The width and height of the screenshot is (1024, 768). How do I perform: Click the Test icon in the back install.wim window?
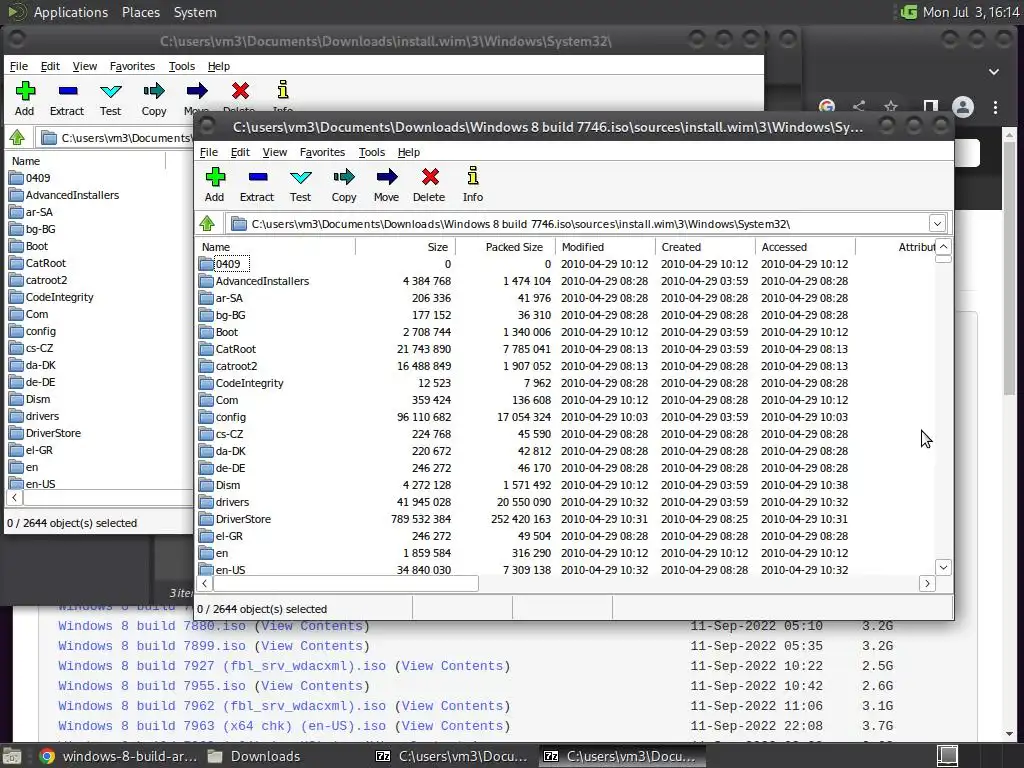[x=110, y=91]
